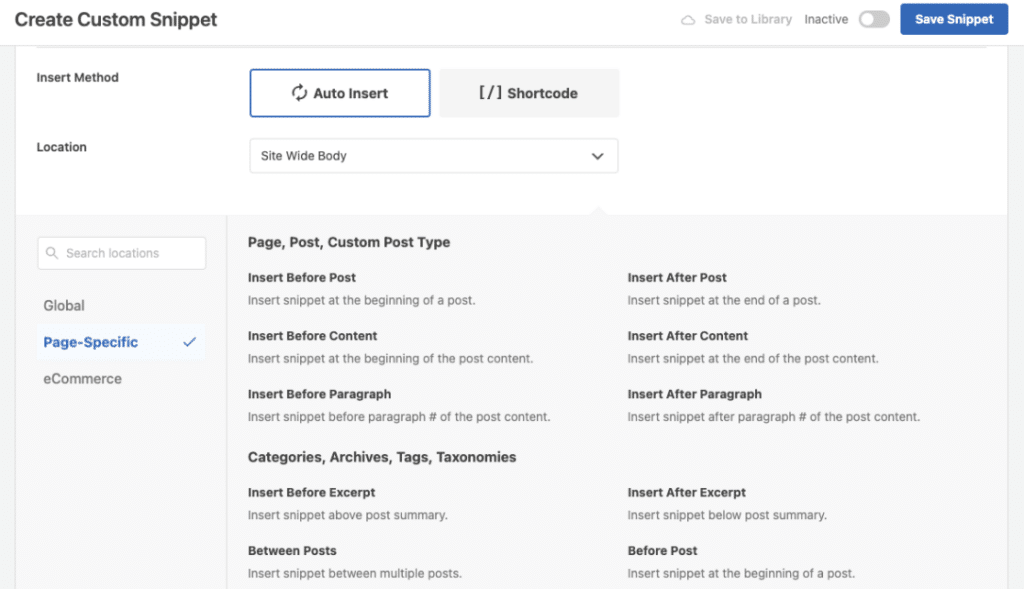Toggle the snippet from Inactive to Active
The image size is (1024, 589).
[x=872, y=19]
